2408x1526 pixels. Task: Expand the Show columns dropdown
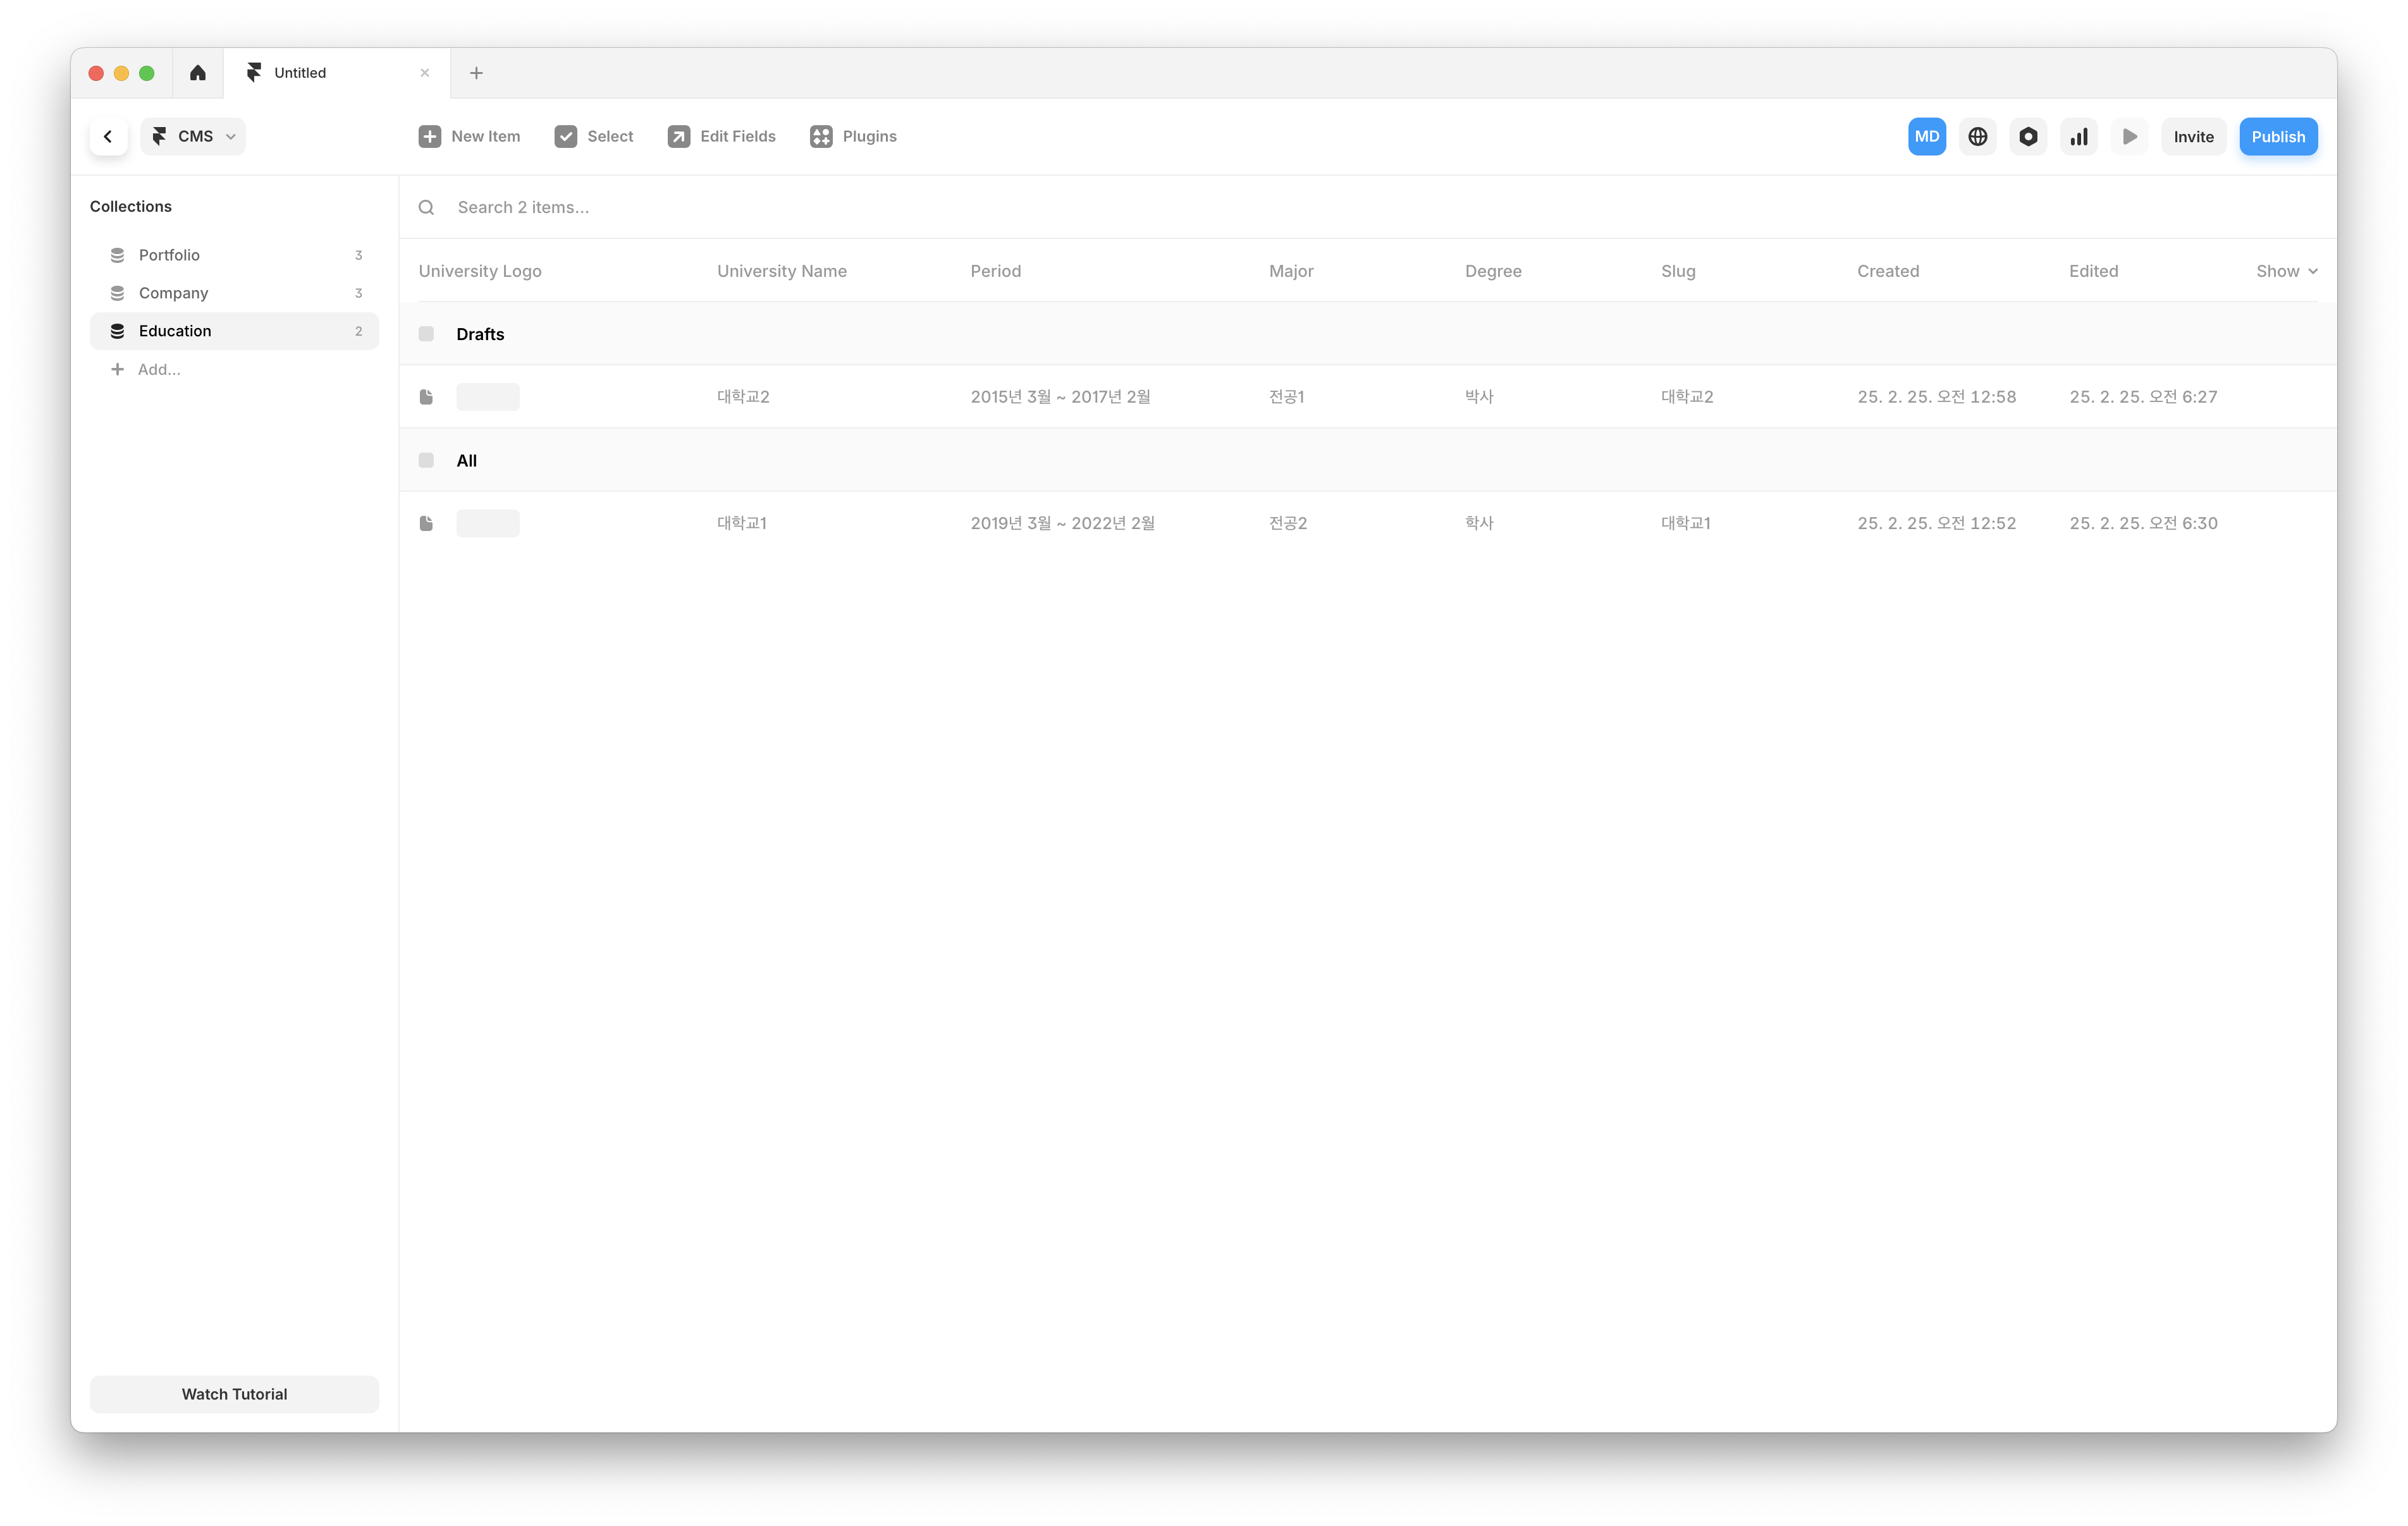click(x=2286, y=271)
